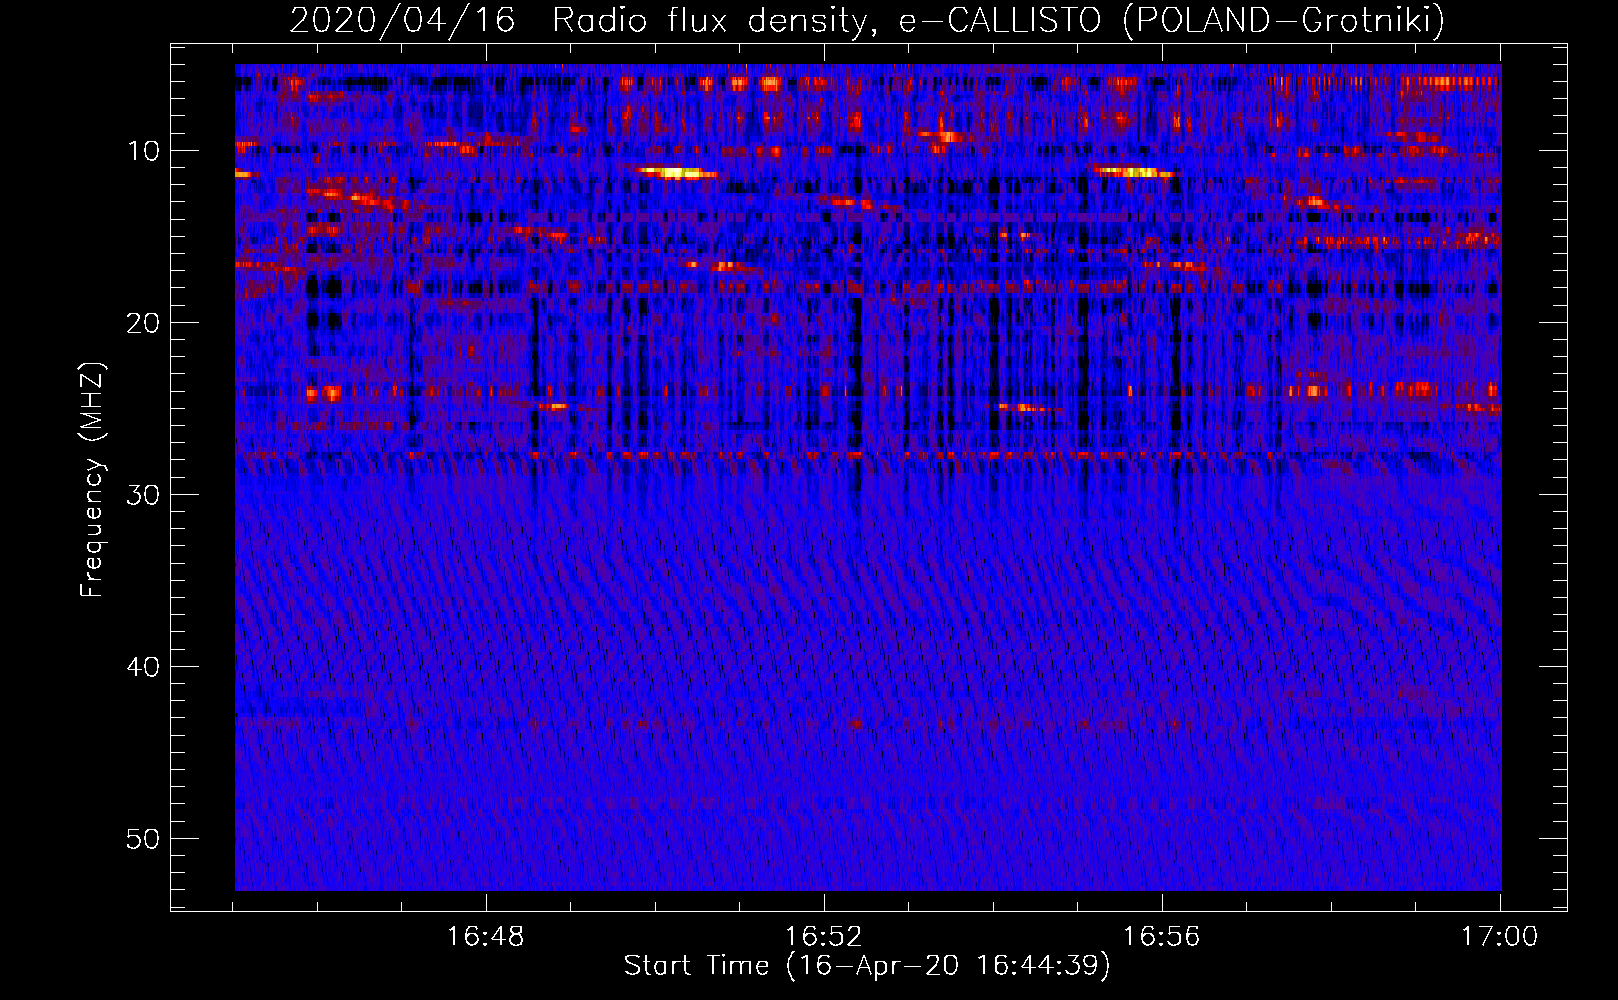This screenshot has width=1618, height=1000.
Task: Click the 17:00 time tick label
Action: point(1499,937)
